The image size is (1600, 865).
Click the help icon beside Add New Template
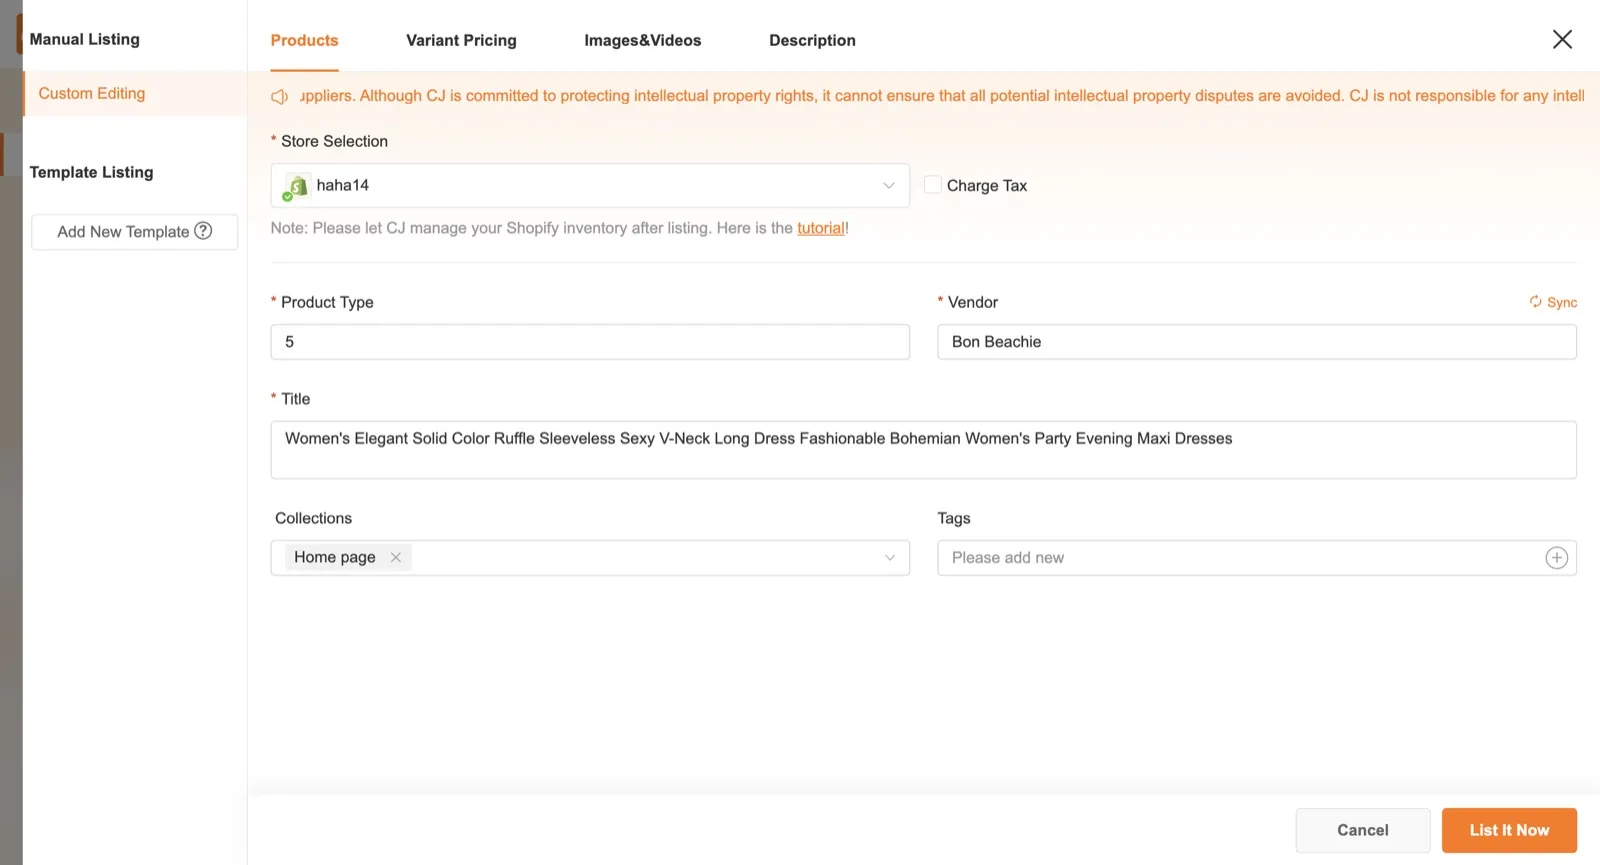[203, 231]
